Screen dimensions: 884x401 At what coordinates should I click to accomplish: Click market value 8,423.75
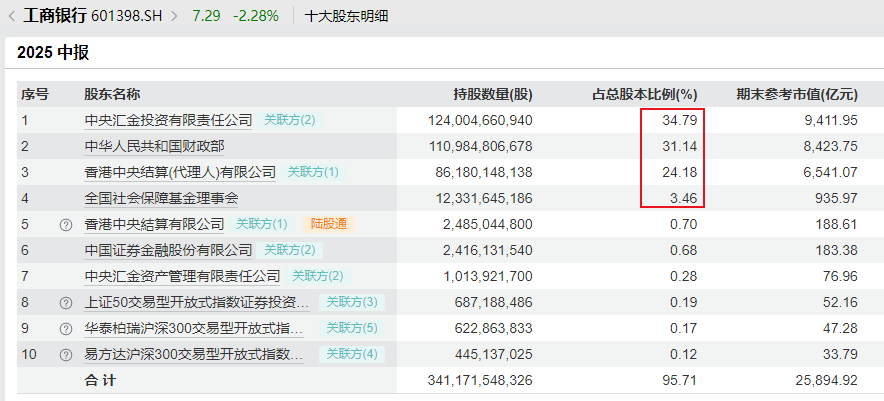pyautogui.click(x=832, y=146)
